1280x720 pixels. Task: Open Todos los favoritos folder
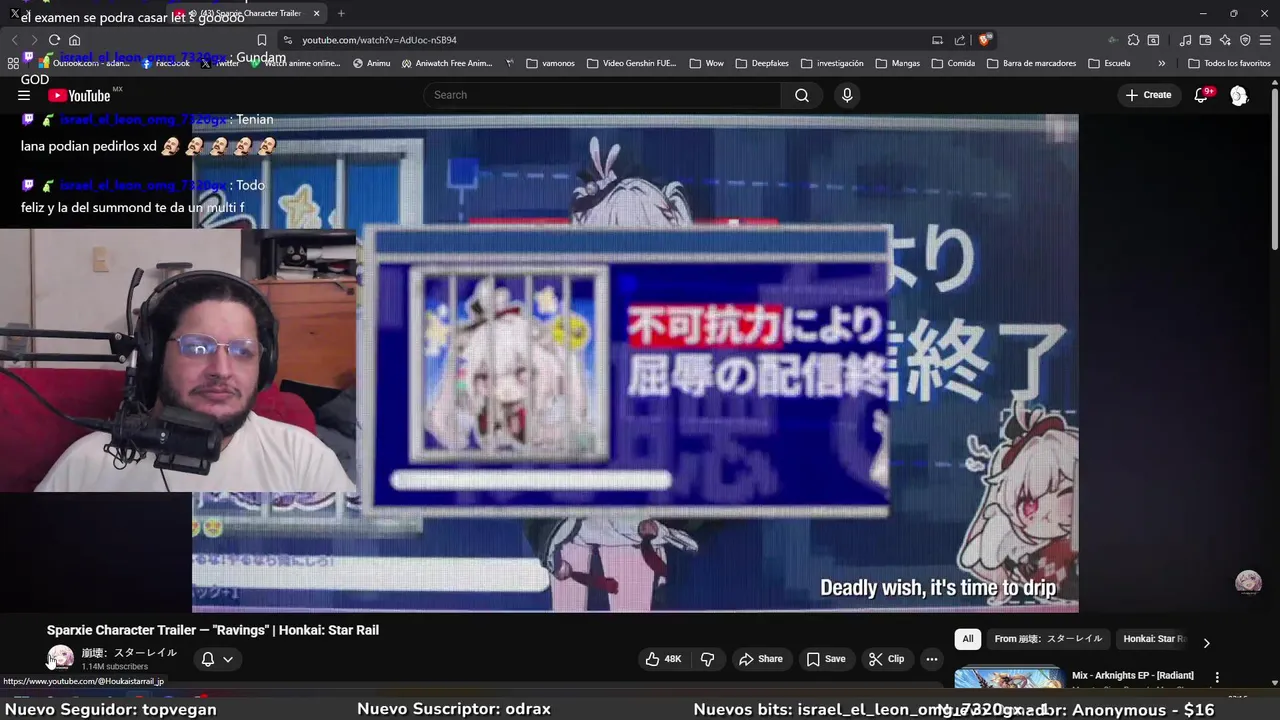coord(1229,63)
